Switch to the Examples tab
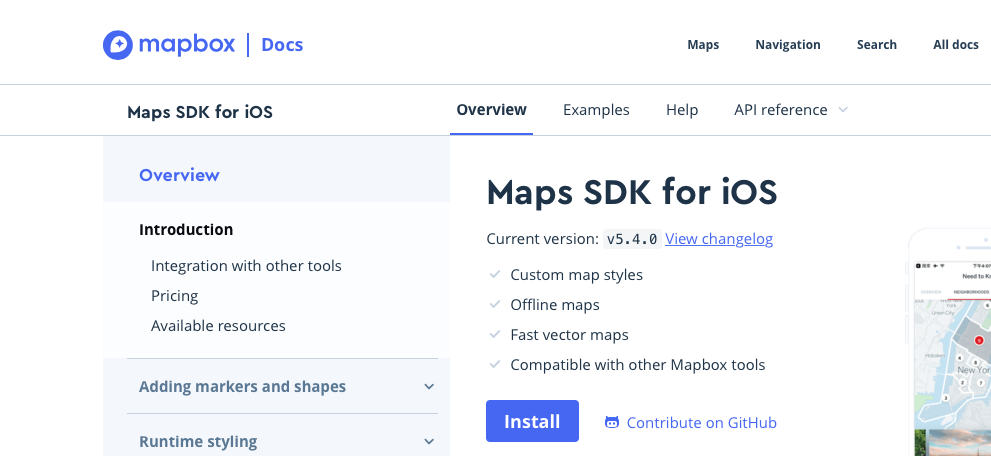991x456 pixels. (596, 110)
